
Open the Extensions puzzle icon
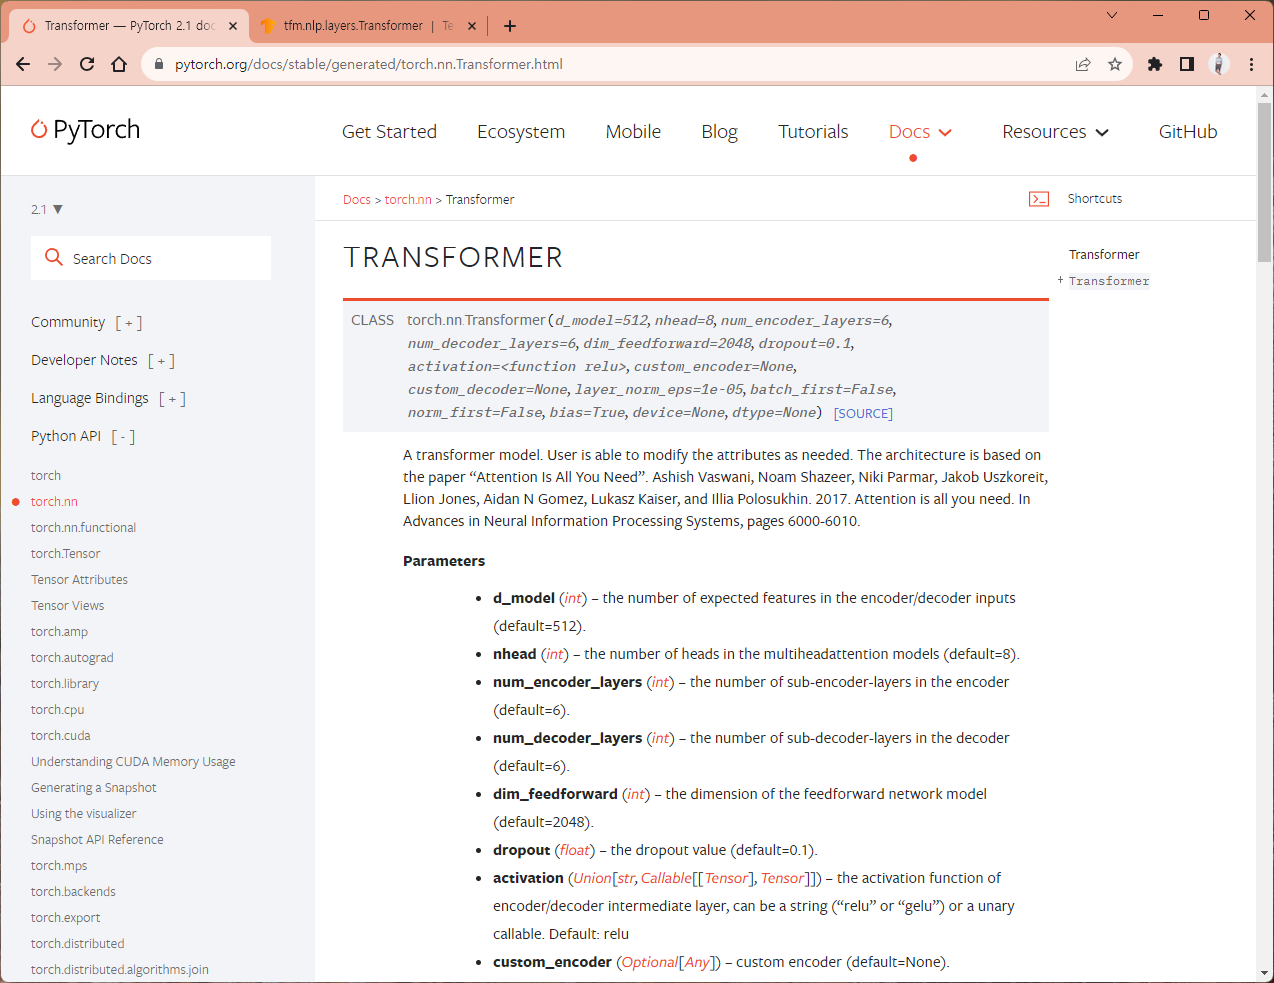coord(1155,64)
